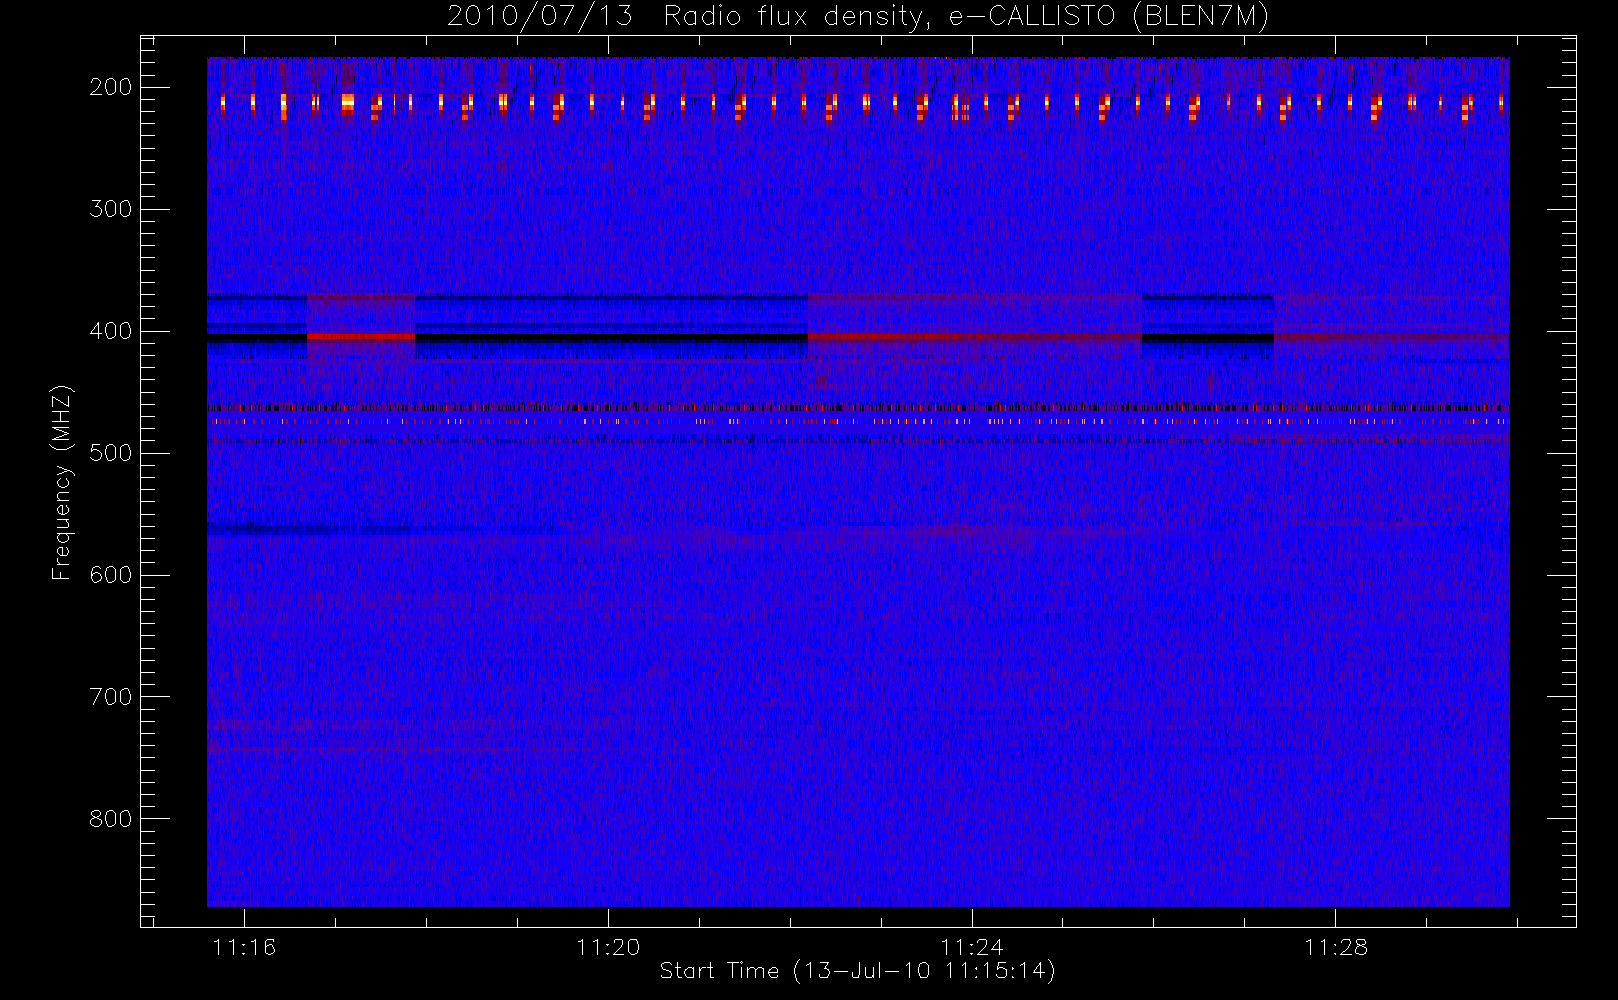The width and height of the screenshot is (1618, 1000).
Task: Click the 'Start Time (13-Jul-10 11:15:14)' label
Action: (858, 971)
